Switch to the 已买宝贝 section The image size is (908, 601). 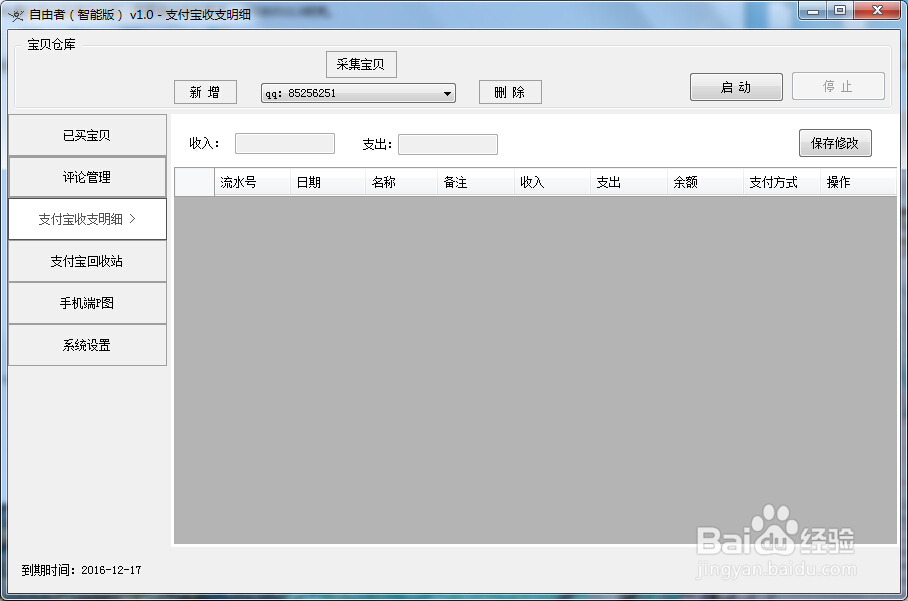click(87, 134)
